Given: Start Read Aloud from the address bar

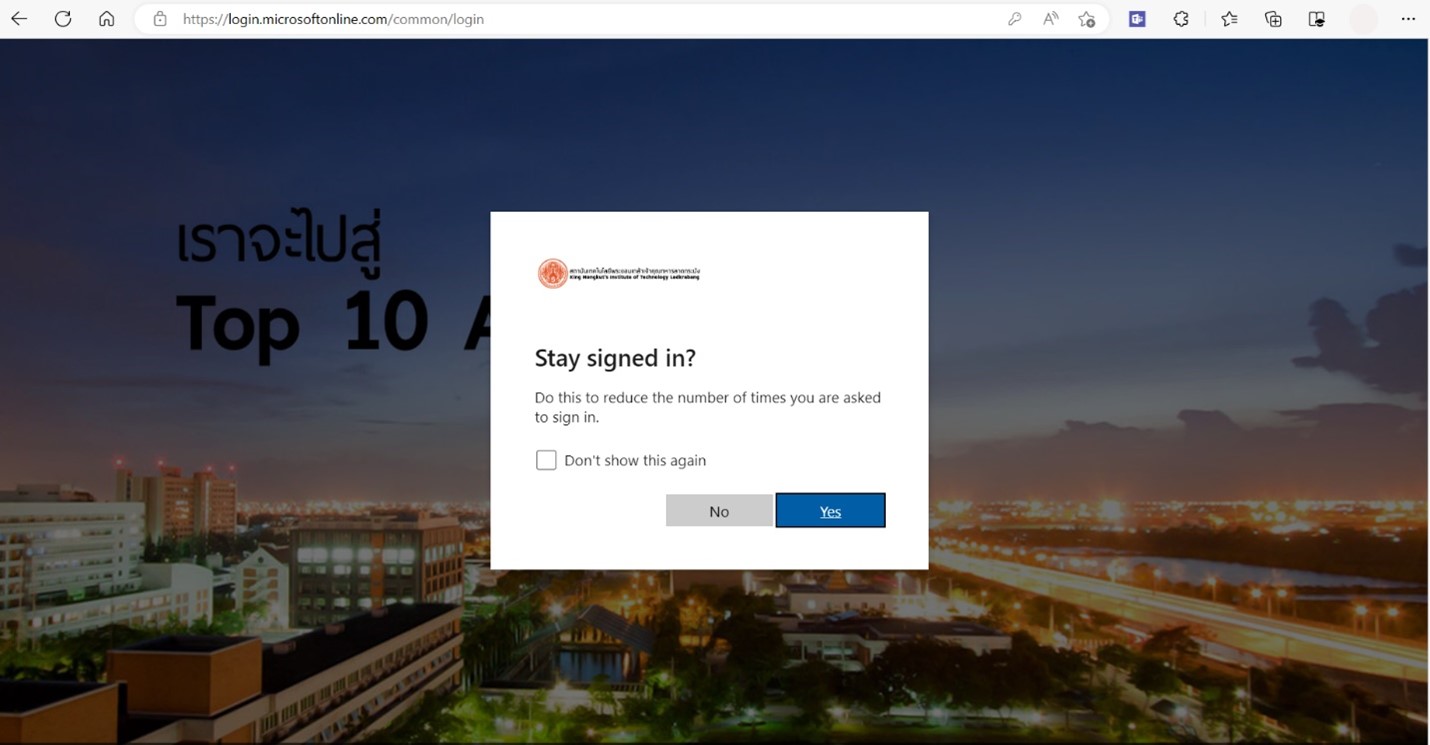Looking at the screenshot, I should [x=1050, y=19].
